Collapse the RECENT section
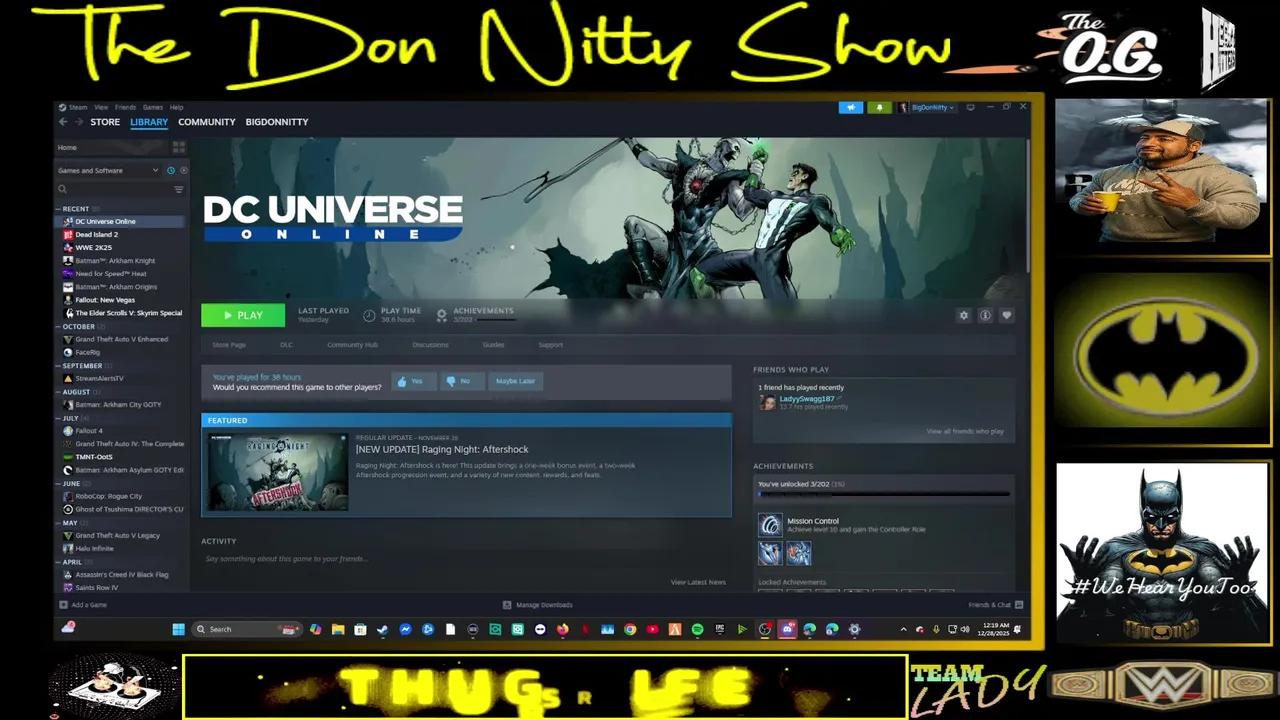Screen dimensions: 1280x720 click(75, 209)
